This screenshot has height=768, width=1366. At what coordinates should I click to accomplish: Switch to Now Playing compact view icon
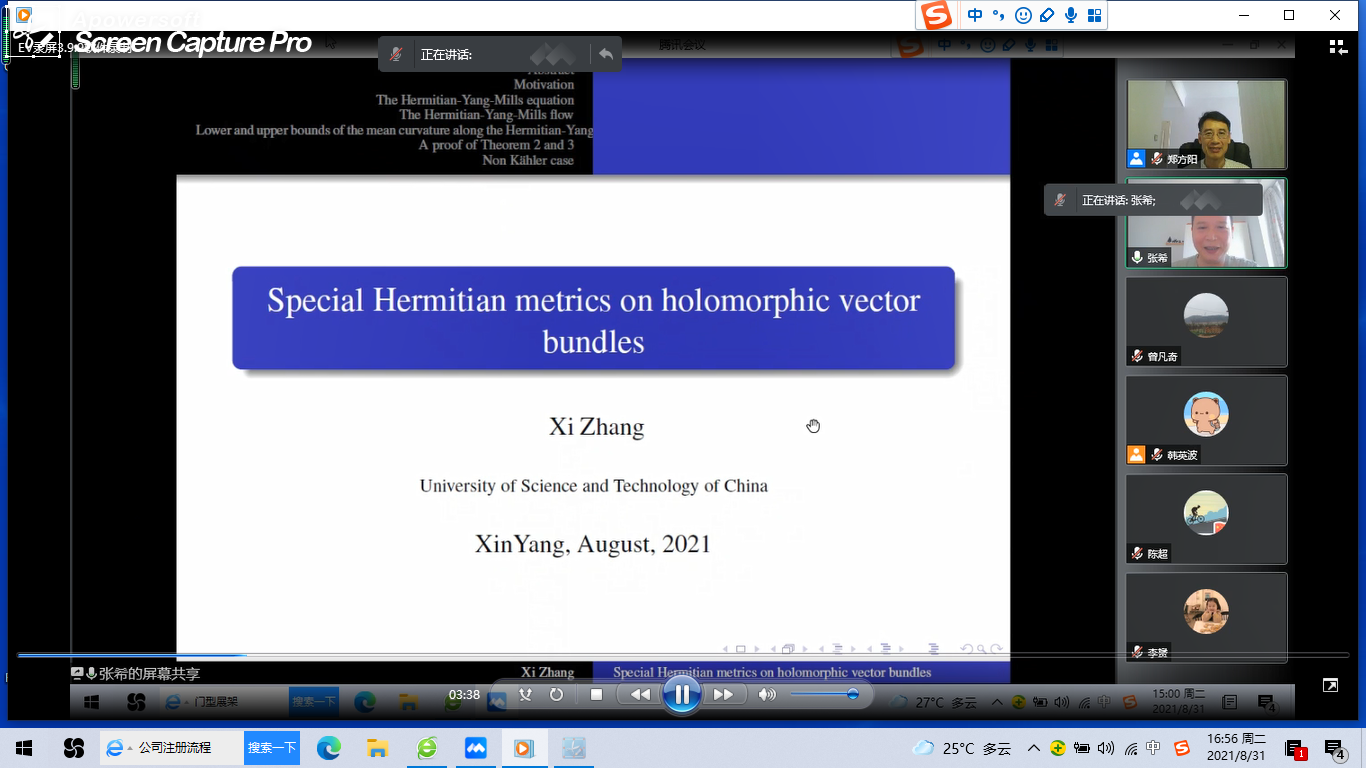(x=1330, y=685)
